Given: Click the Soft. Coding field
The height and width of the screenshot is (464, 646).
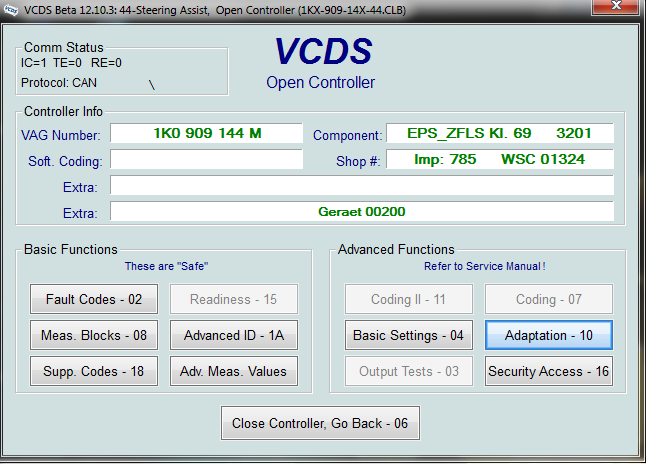Looking at the screenshot, I should pyautogui.click(x=206, y=160).
